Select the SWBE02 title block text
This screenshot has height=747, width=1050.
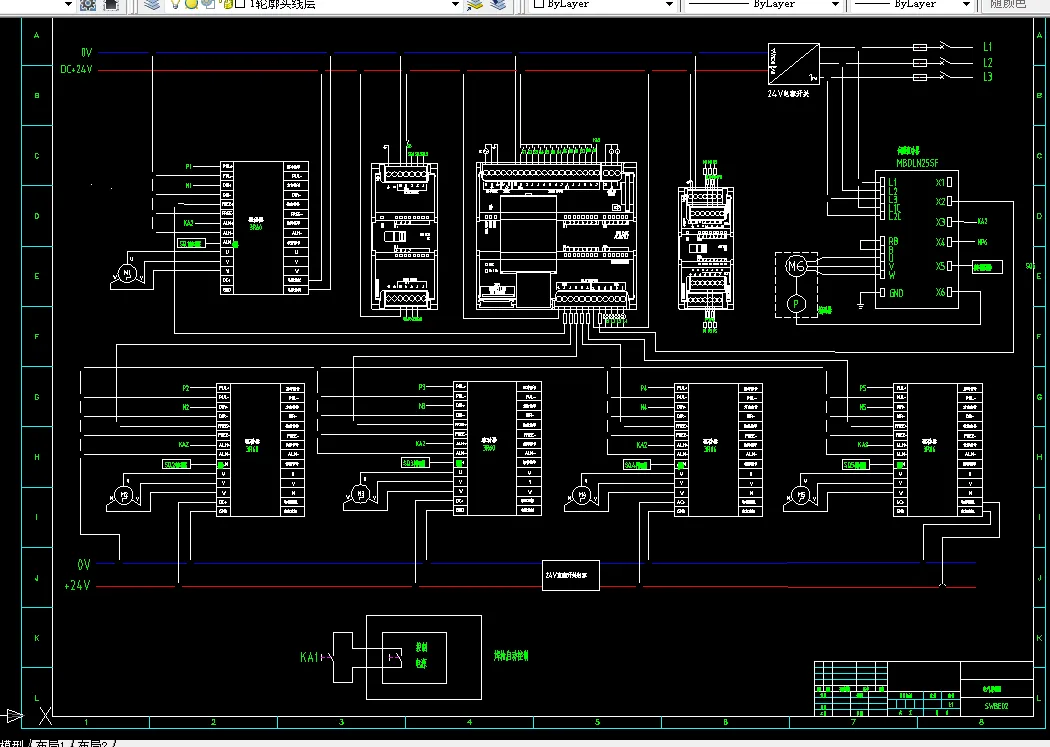pyautogui.click(x=996, y=706)
